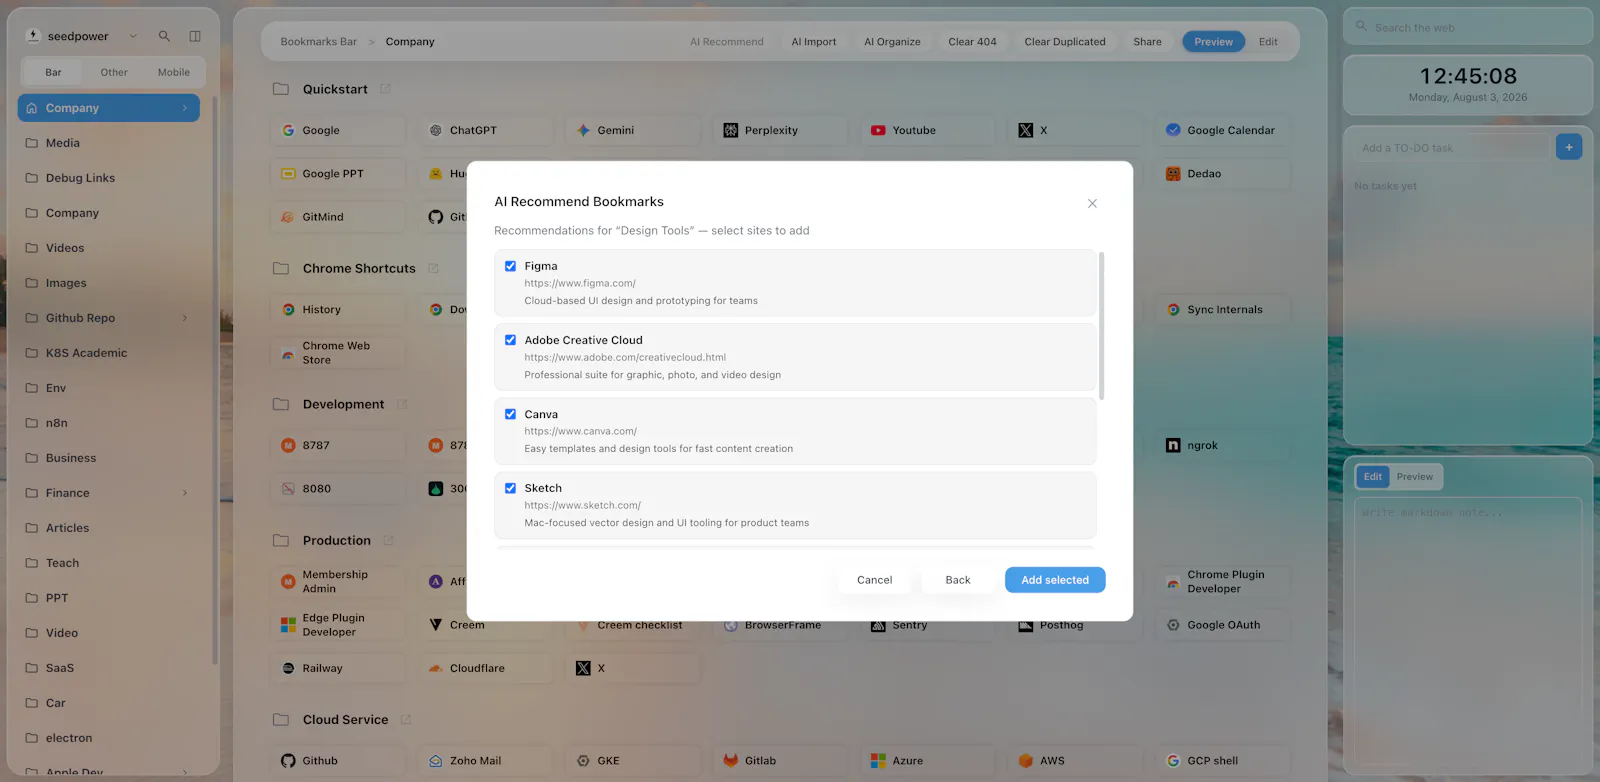Open the GitMind bookmark icon
This screenshot has width=1600, height=782.
288,217
